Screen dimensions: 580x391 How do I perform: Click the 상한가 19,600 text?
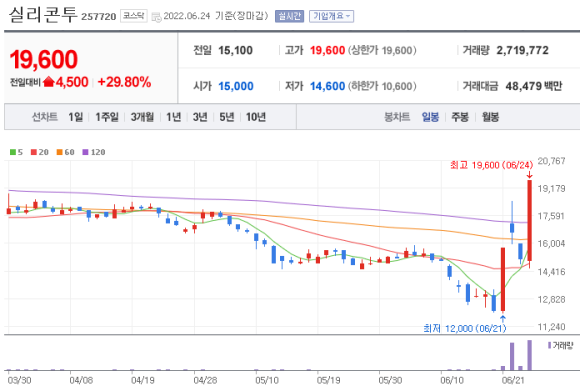point(382,50)
